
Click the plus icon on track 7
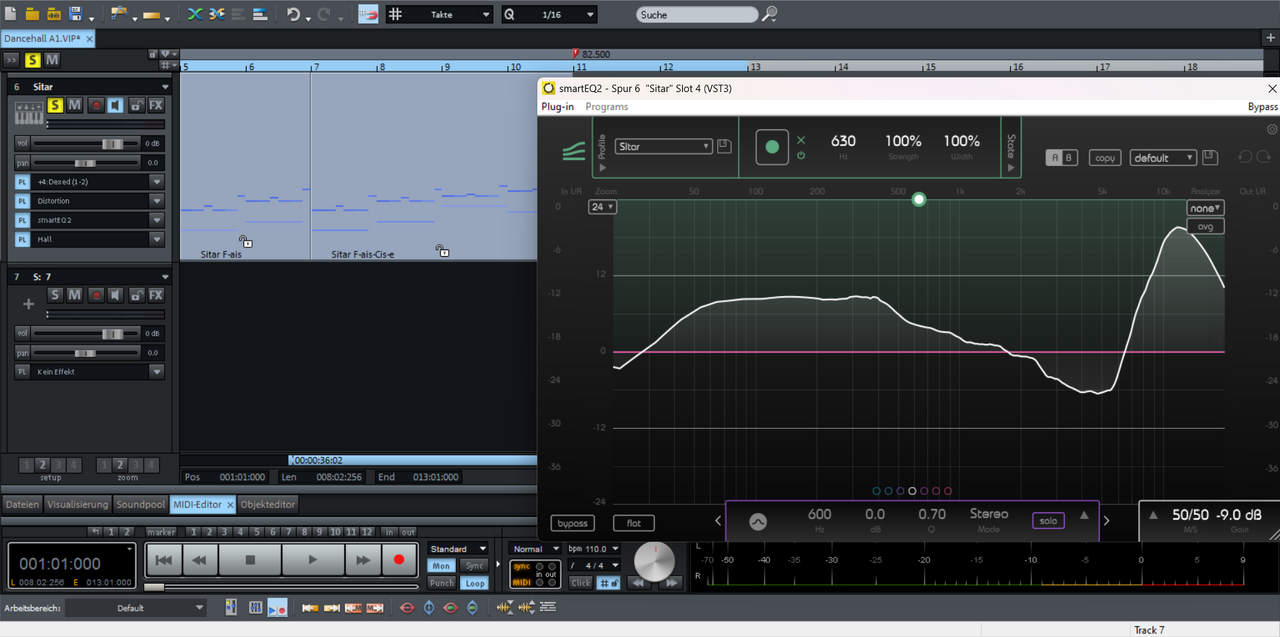28,304
